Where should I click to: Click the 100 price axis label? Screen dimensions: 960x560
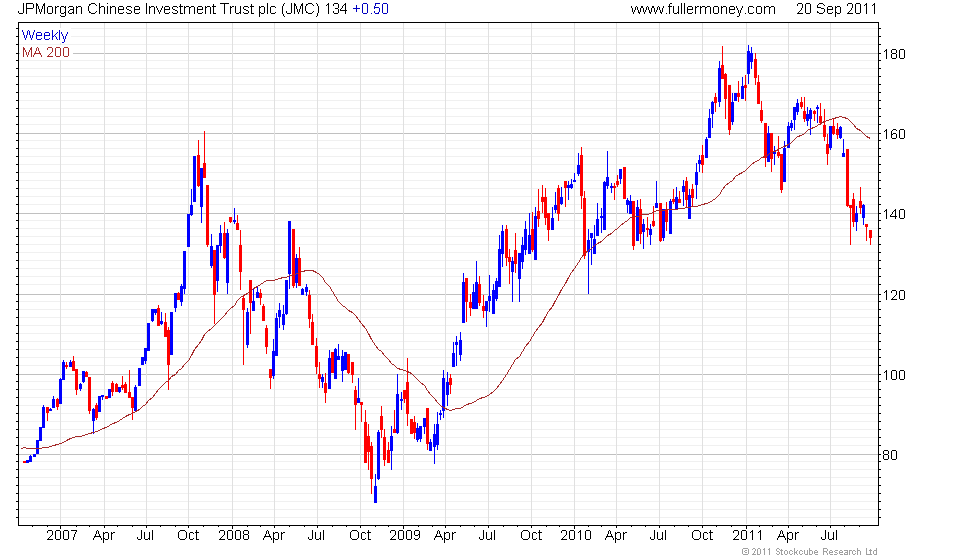[894, 375]
